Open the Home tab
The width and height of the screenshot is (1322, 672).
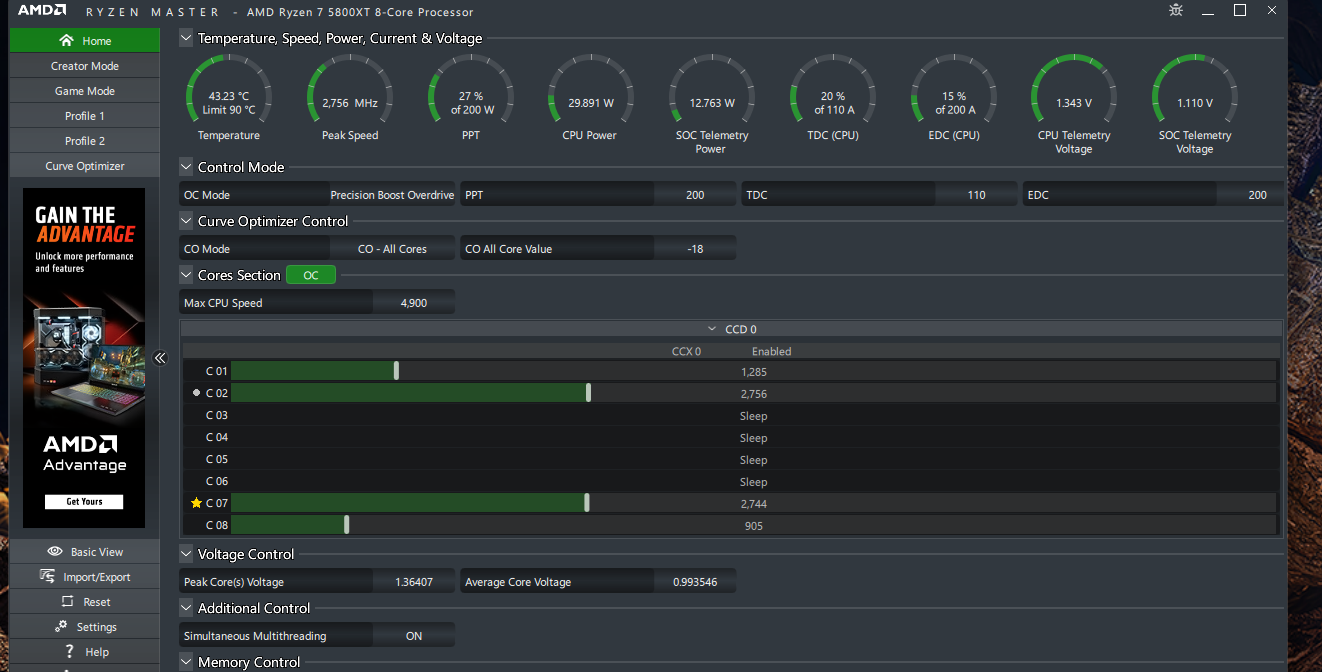tap(84, 41)
